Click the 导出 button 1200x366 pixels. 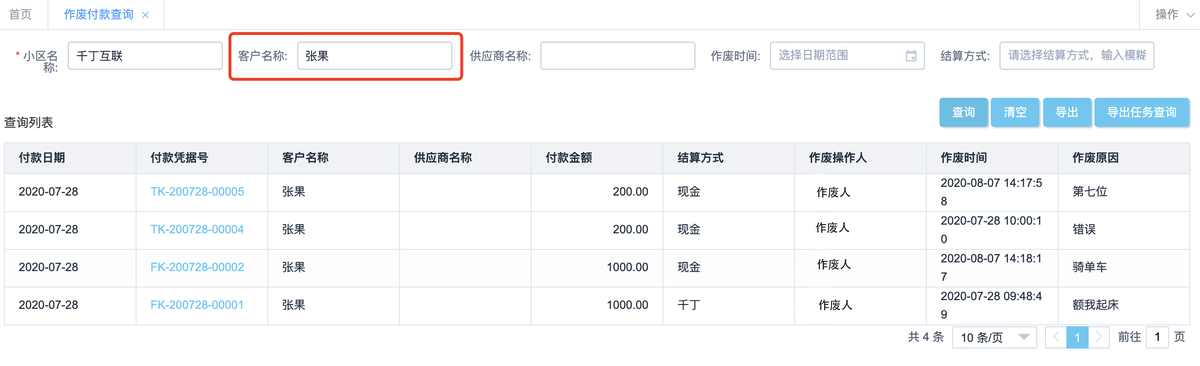1067,113
